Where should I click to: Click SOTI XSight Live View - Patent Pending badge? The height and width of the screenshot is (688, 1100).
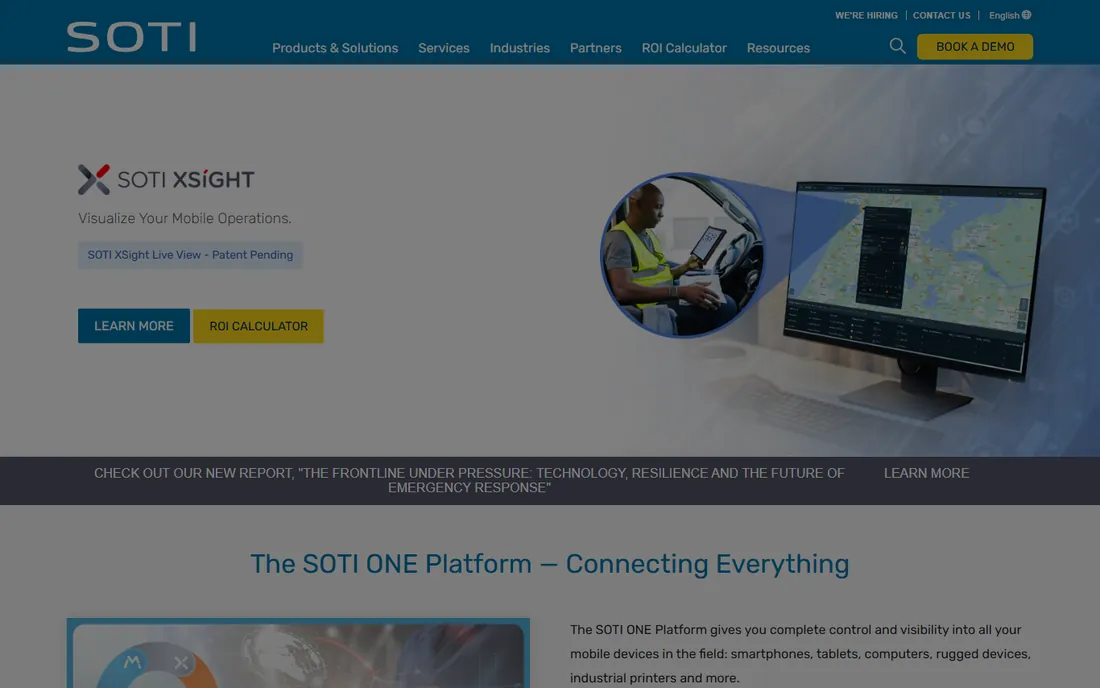[190, 255]
